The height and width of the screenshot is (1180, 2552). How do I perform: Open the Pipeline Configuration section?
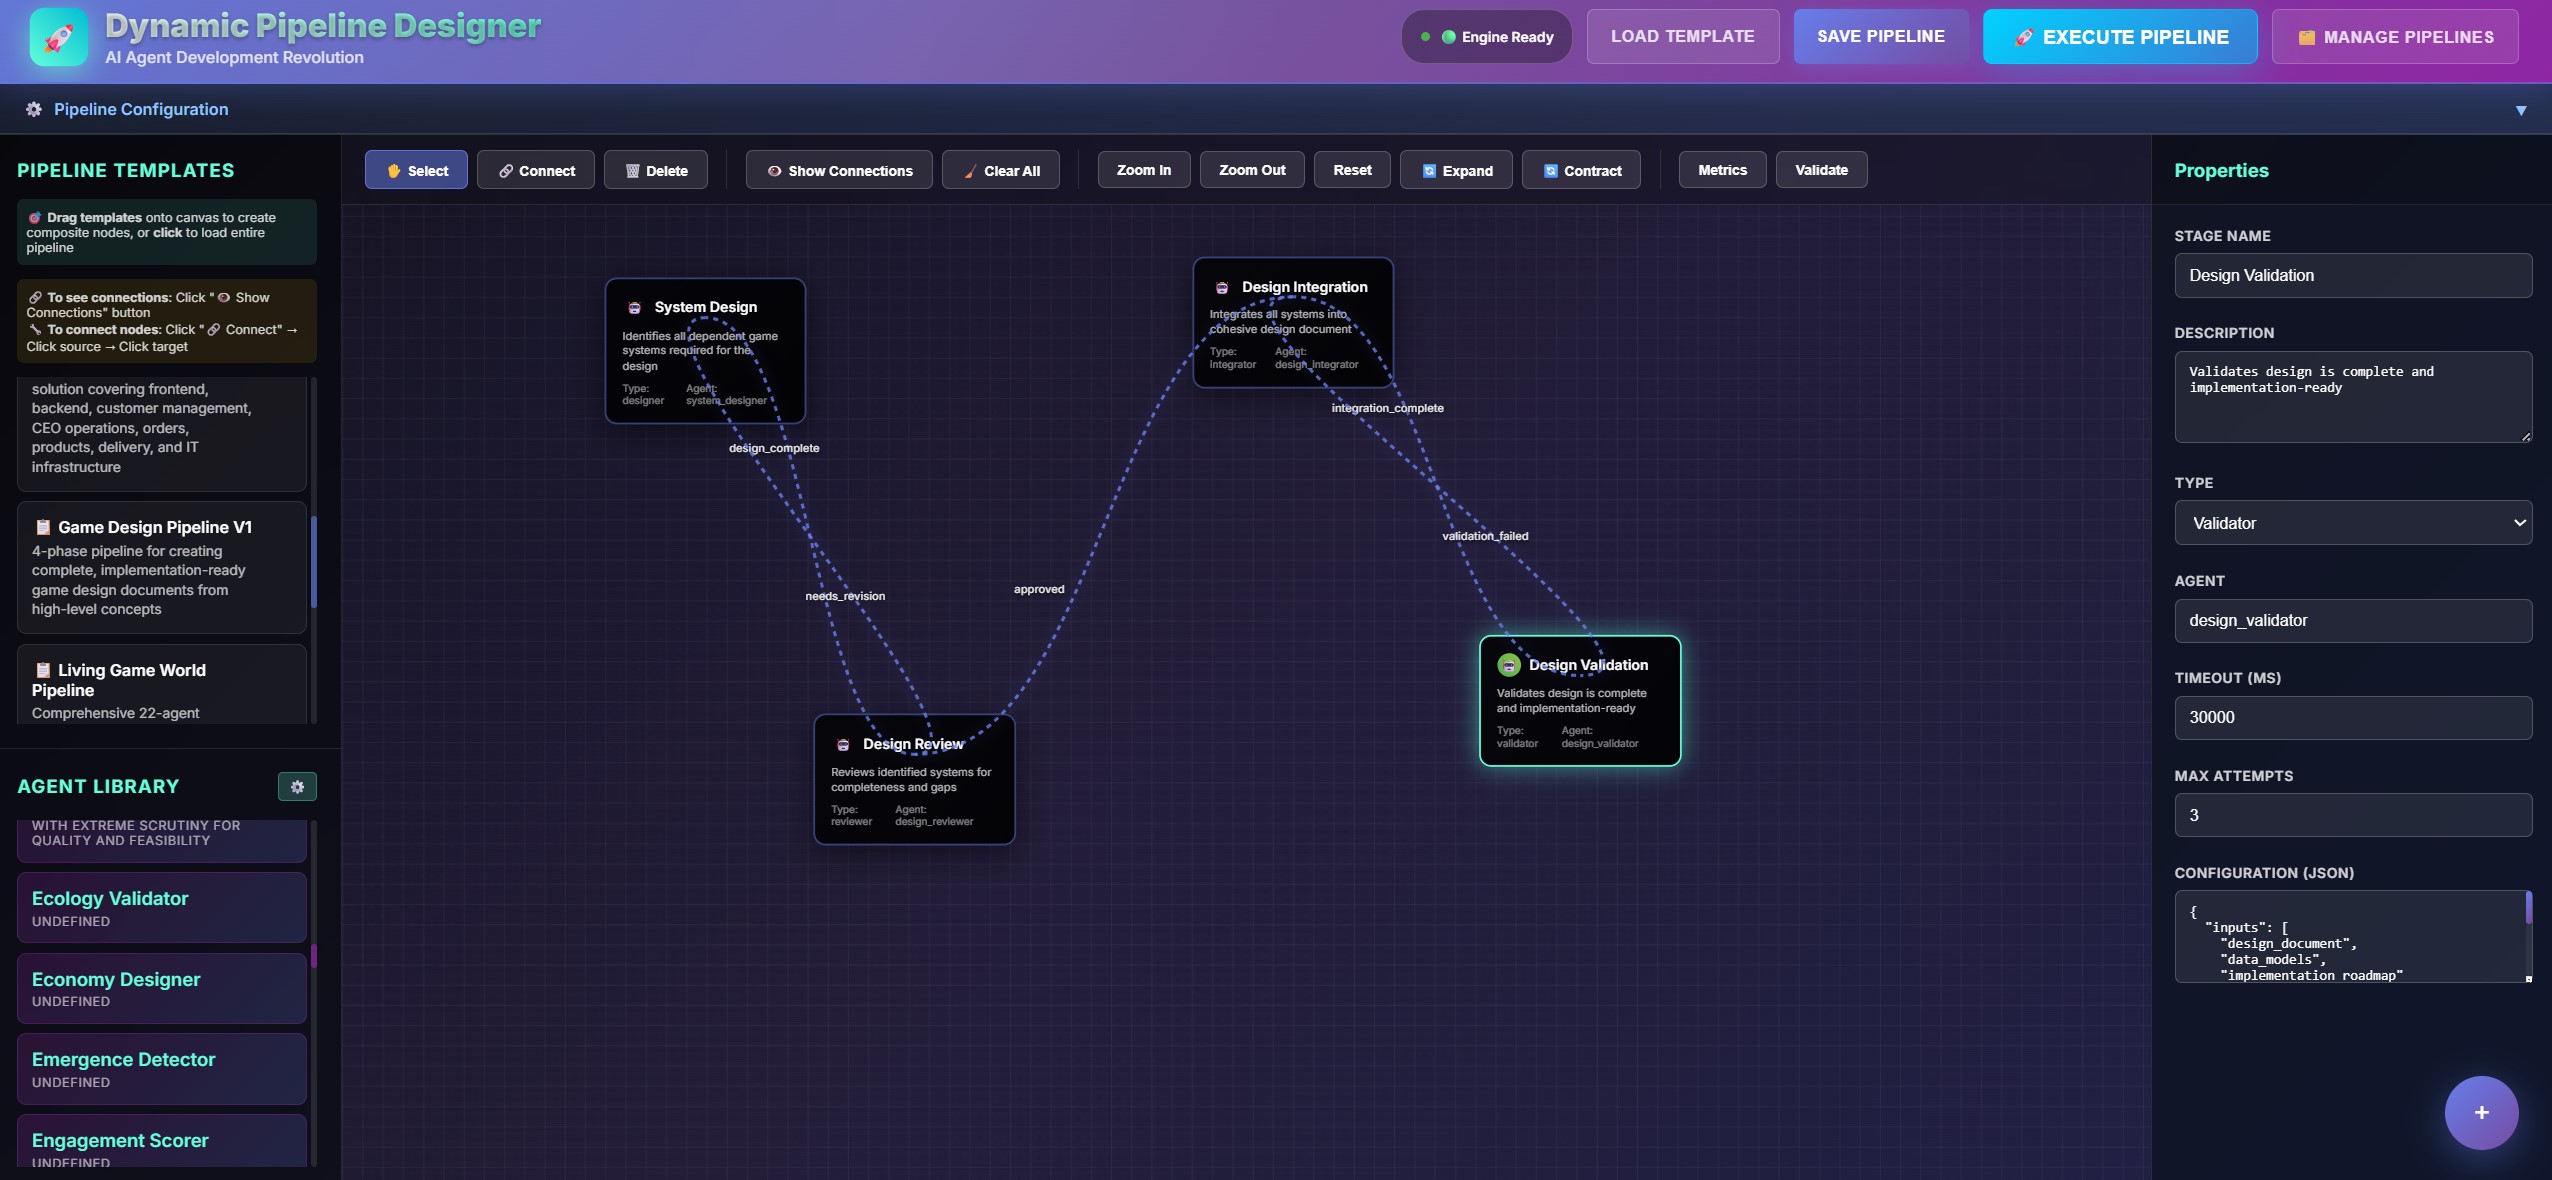(x=141, y=109)
